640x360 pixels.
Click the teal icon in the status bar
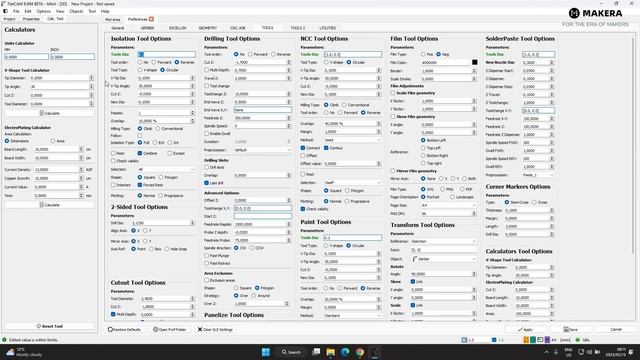point(533,340)
